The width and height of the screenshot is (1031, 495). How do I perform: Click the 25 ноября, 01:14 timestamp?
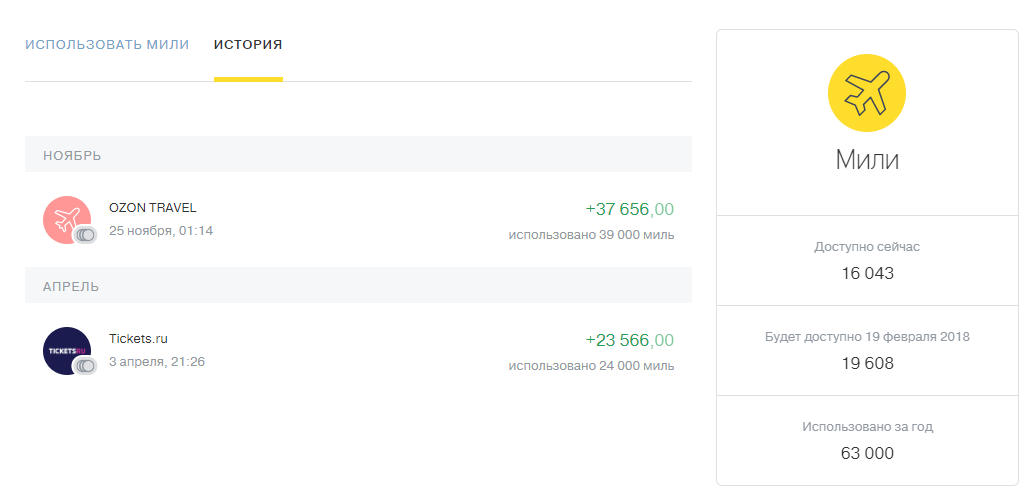click(x=161, y=231)
